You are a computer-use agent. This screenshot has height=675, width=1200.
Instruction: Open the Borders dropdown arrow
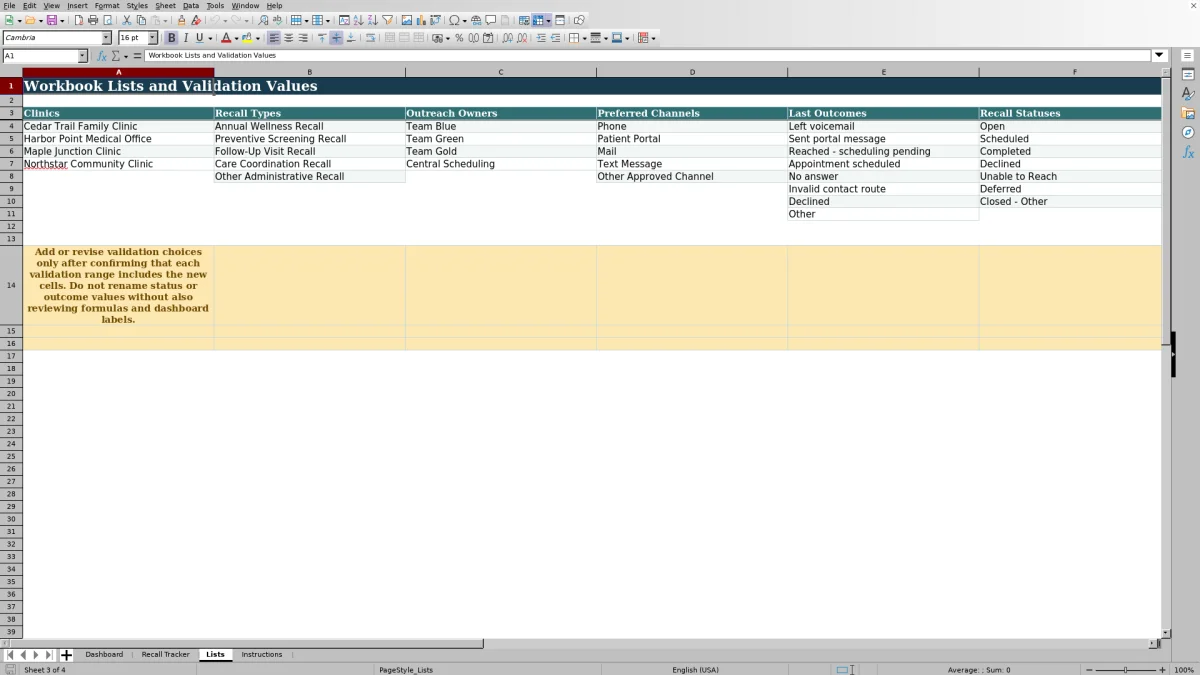pyautogui.click(x=585, y=38)
